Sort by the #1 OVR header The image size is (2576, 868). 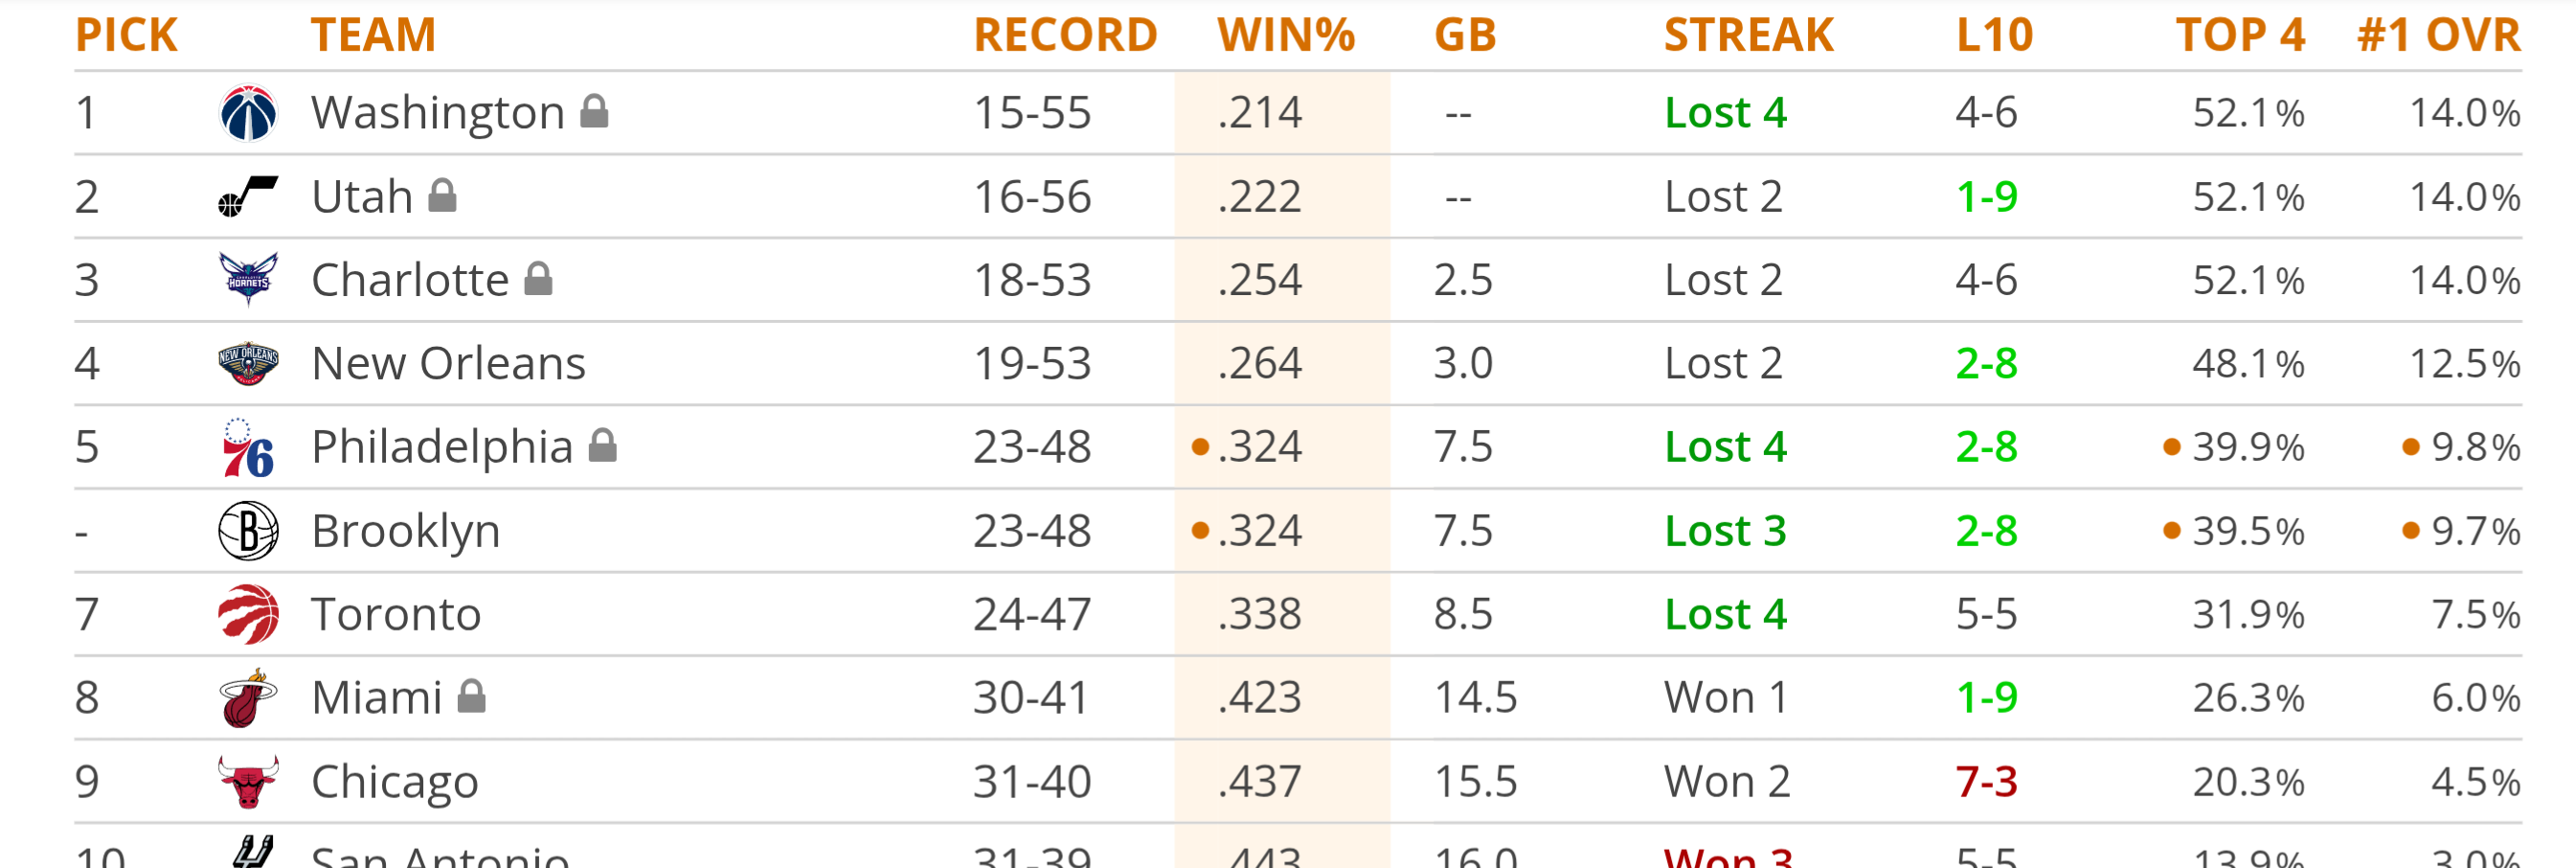[2439, 35]
